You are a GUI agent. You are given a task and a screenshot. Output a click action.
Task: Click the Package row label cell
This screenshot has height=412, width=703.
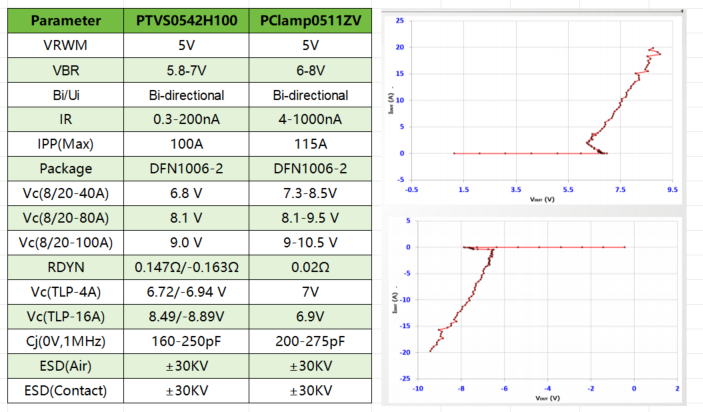pos(64,169)
